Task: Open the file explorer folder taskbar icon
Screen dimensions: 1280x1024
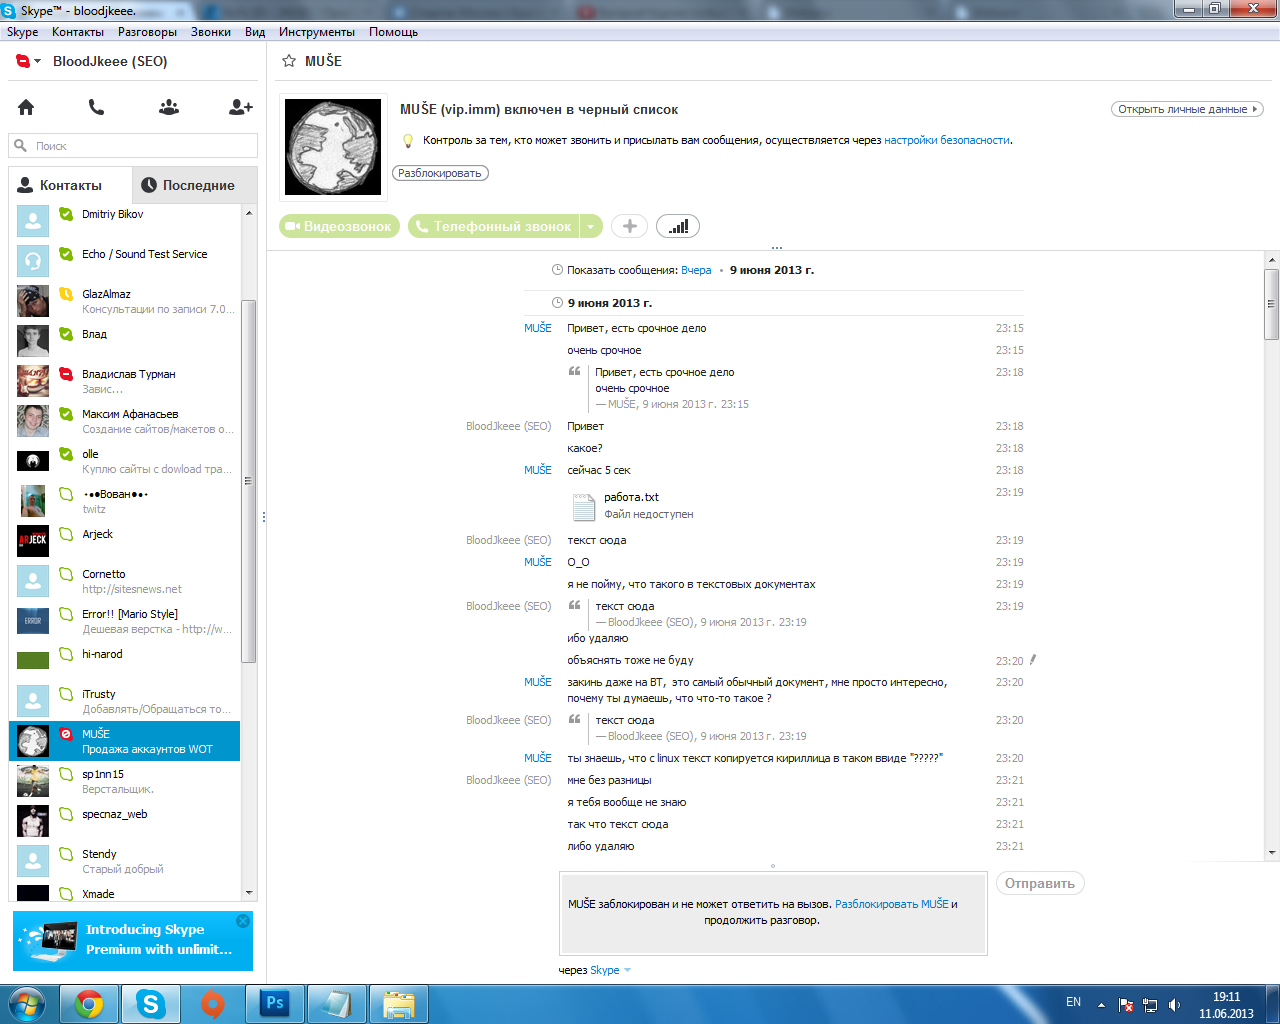Action: pyautogui.click(x=399, y=1004)
